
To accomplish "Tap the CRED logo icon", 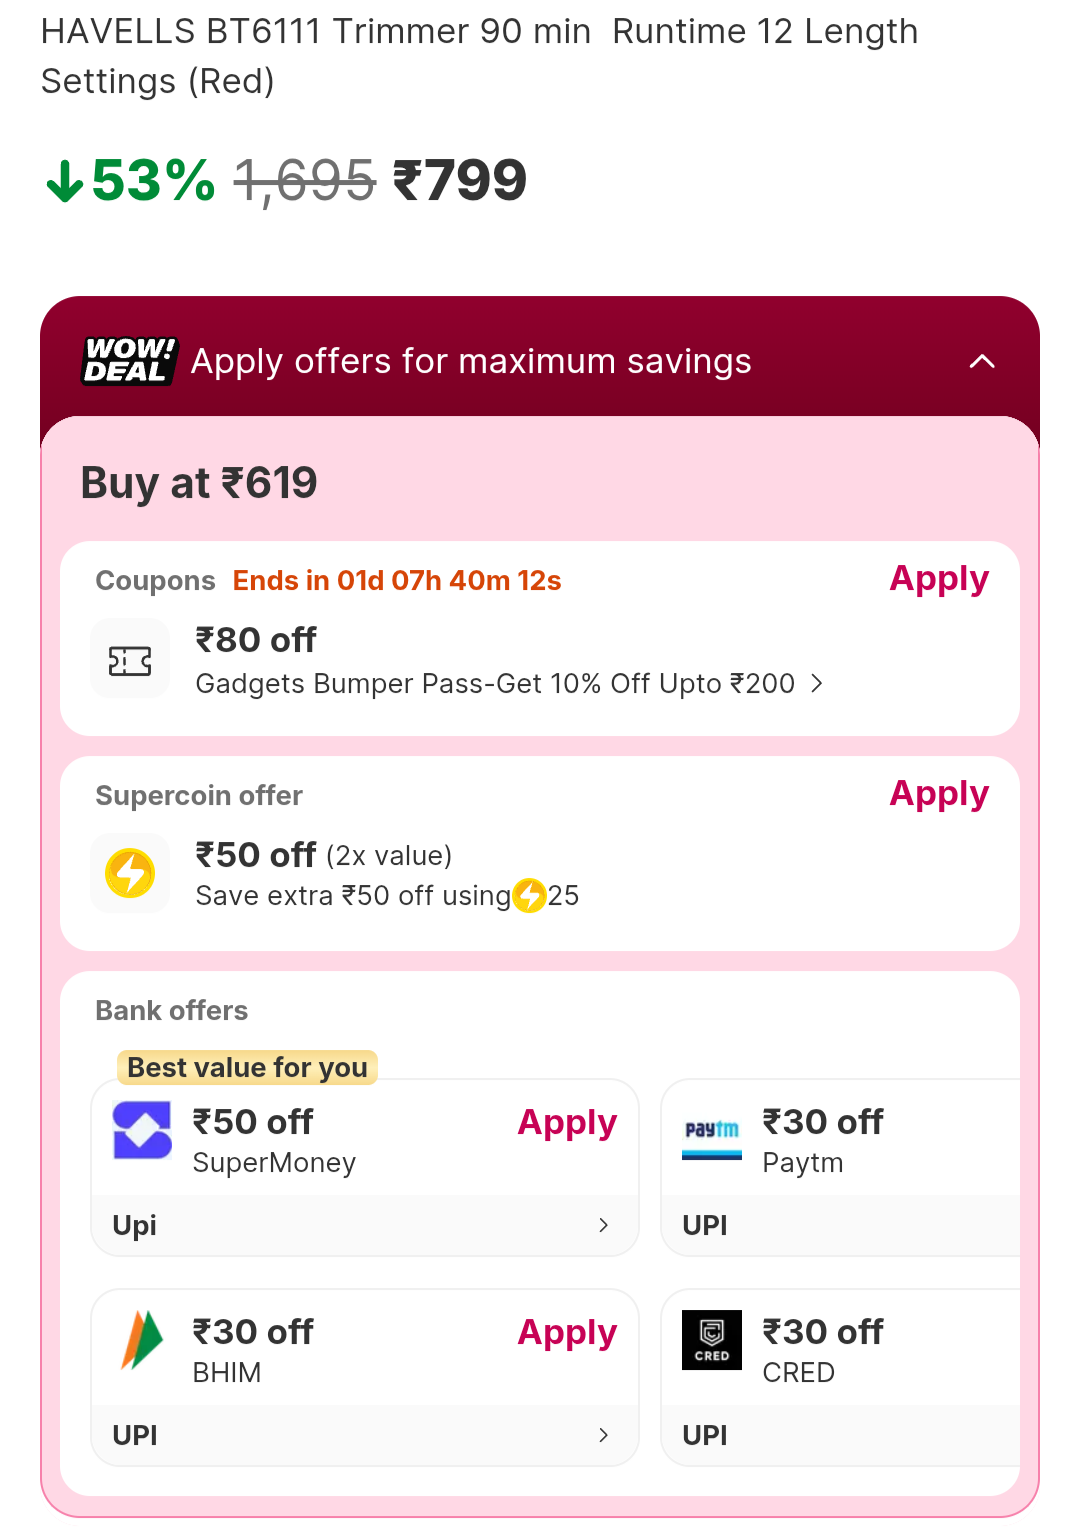I will (x=712, y=1340).
